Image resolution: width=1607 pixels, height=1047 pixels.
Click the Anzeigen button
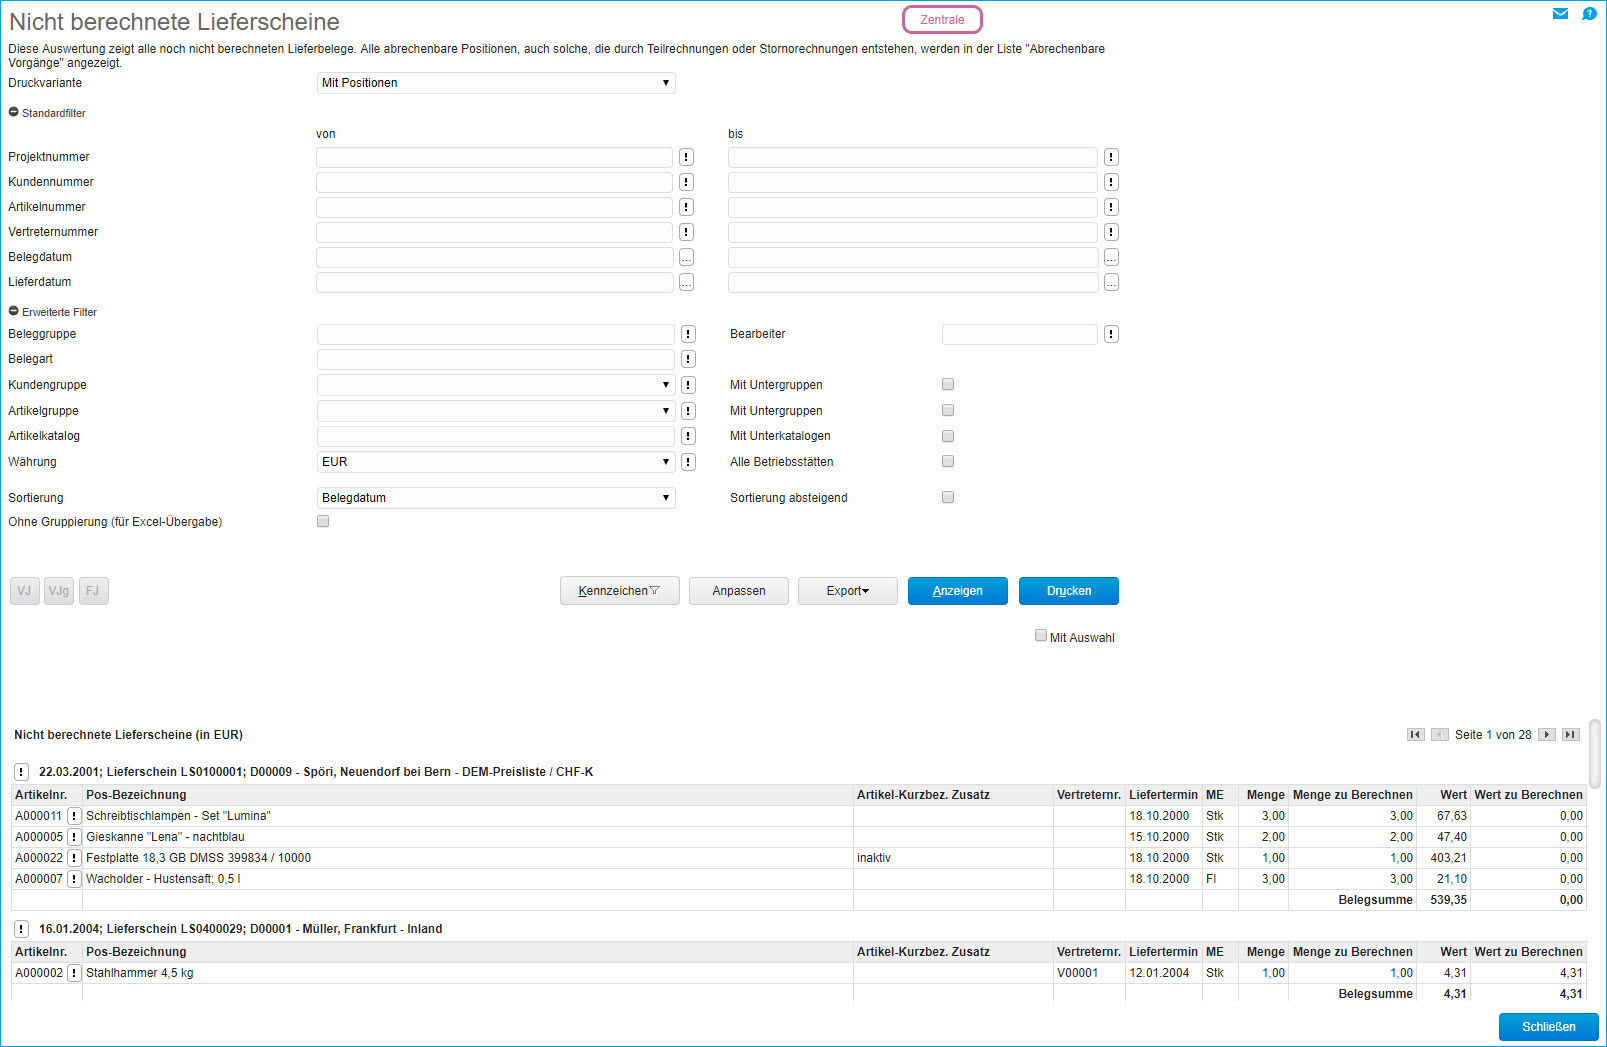pyautogui.click(x=957, y=591)
